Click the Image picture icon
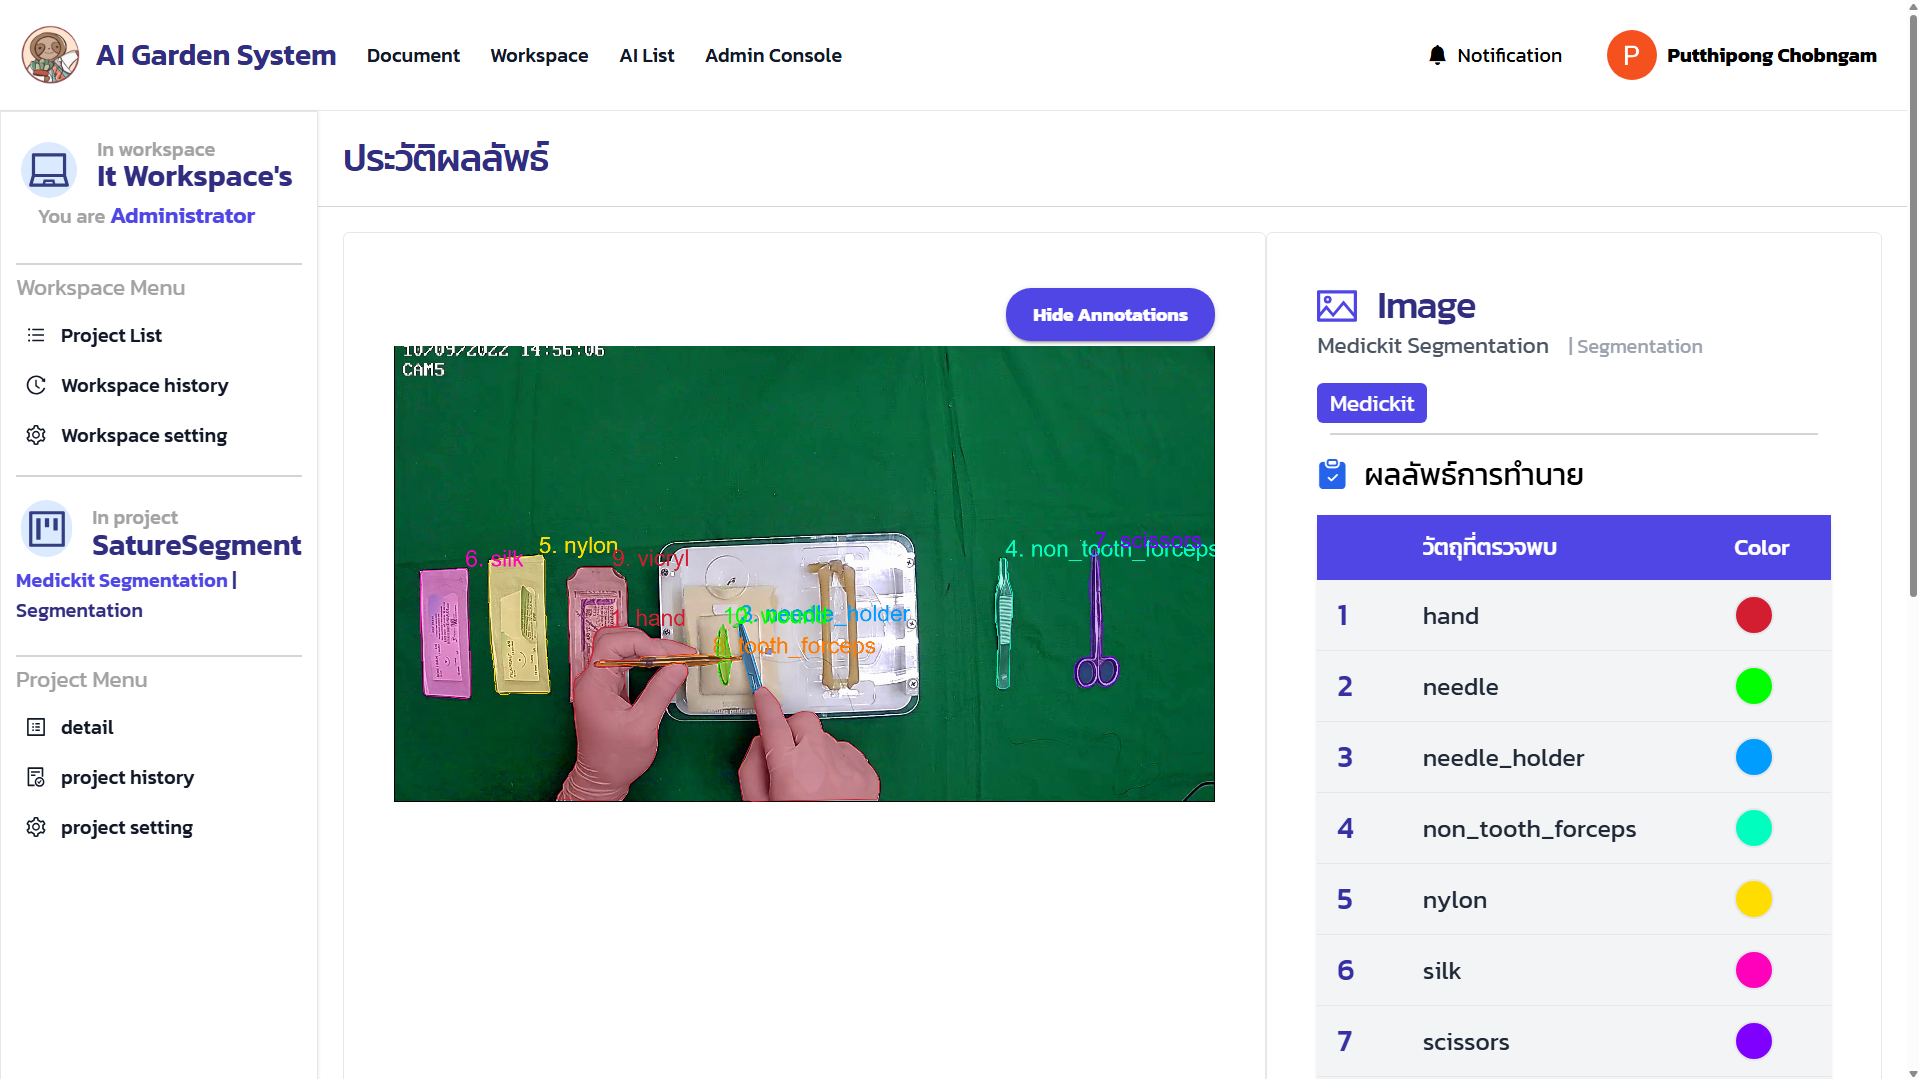 tap(1336, 306)
